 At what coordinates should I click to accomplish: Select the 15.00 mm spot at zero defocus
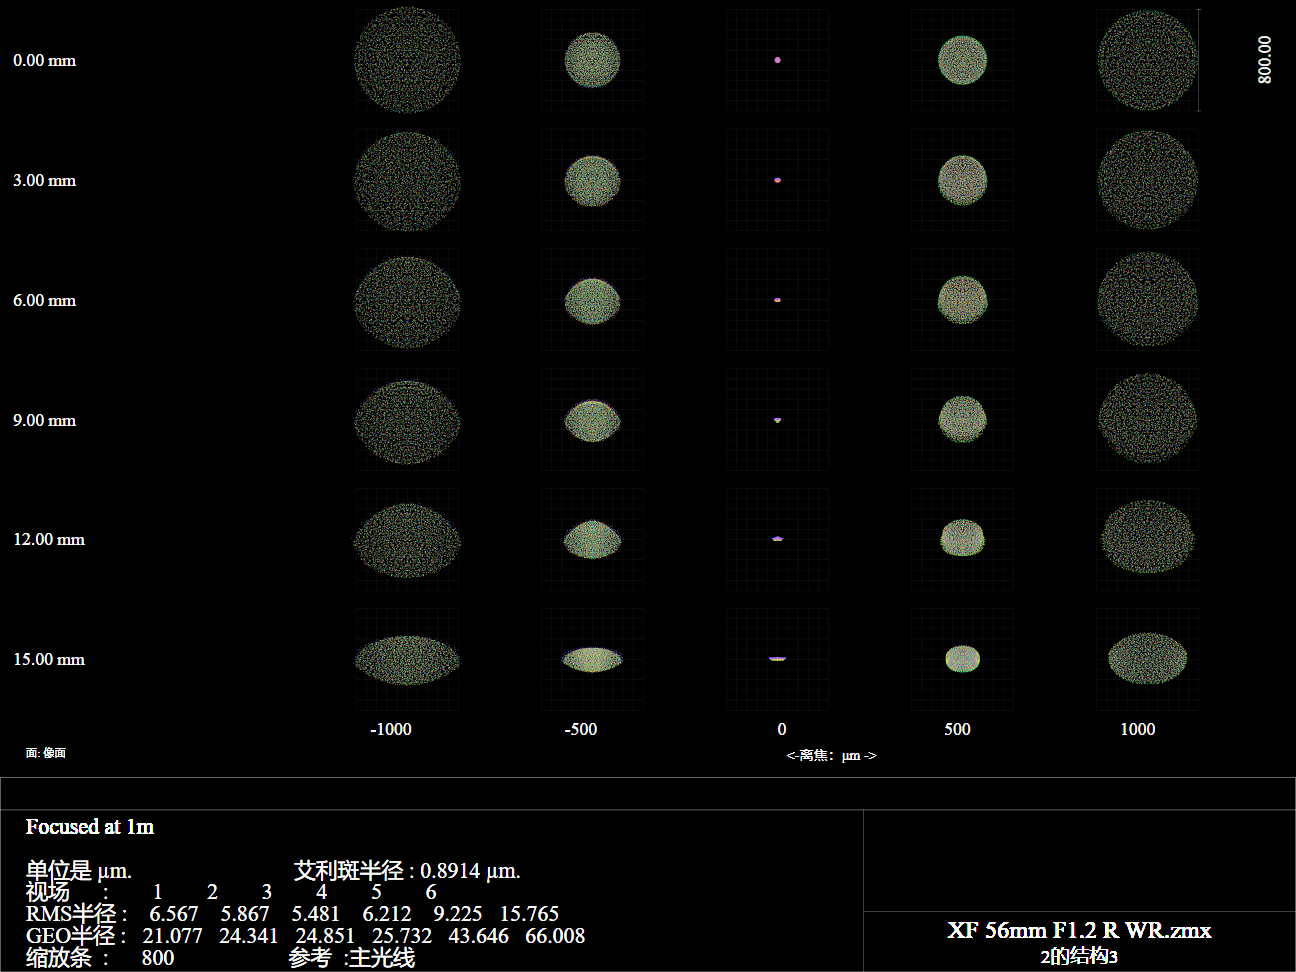pyautogui.click(x=777, y=658)
